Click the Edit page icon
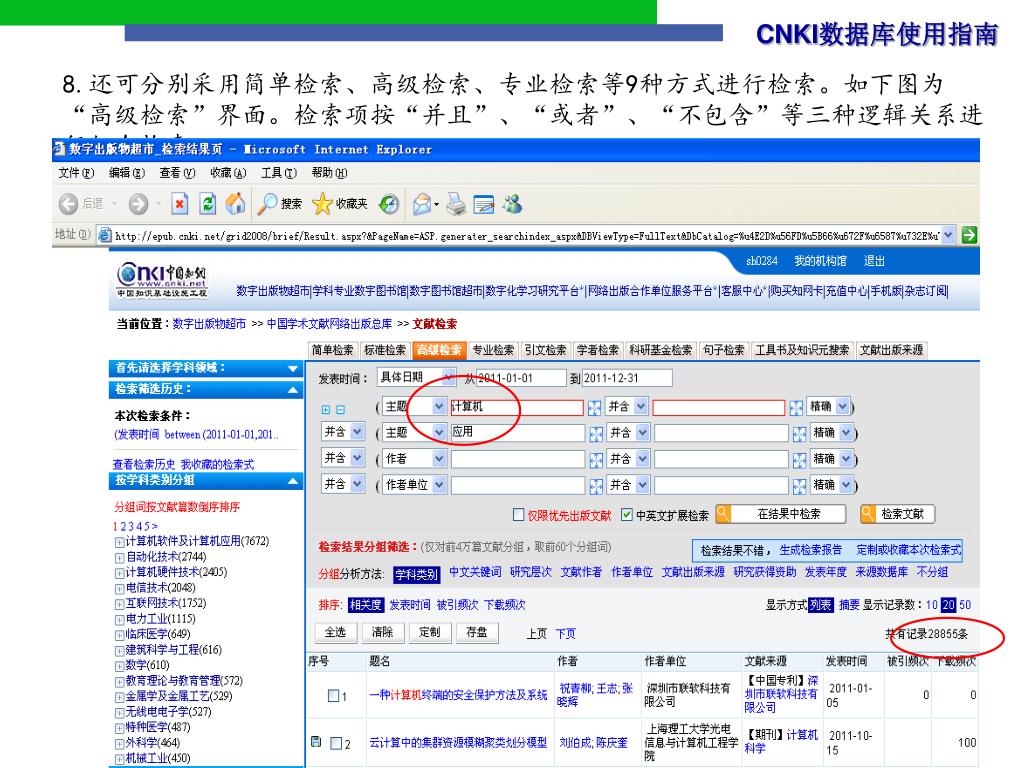 [484, 204]
